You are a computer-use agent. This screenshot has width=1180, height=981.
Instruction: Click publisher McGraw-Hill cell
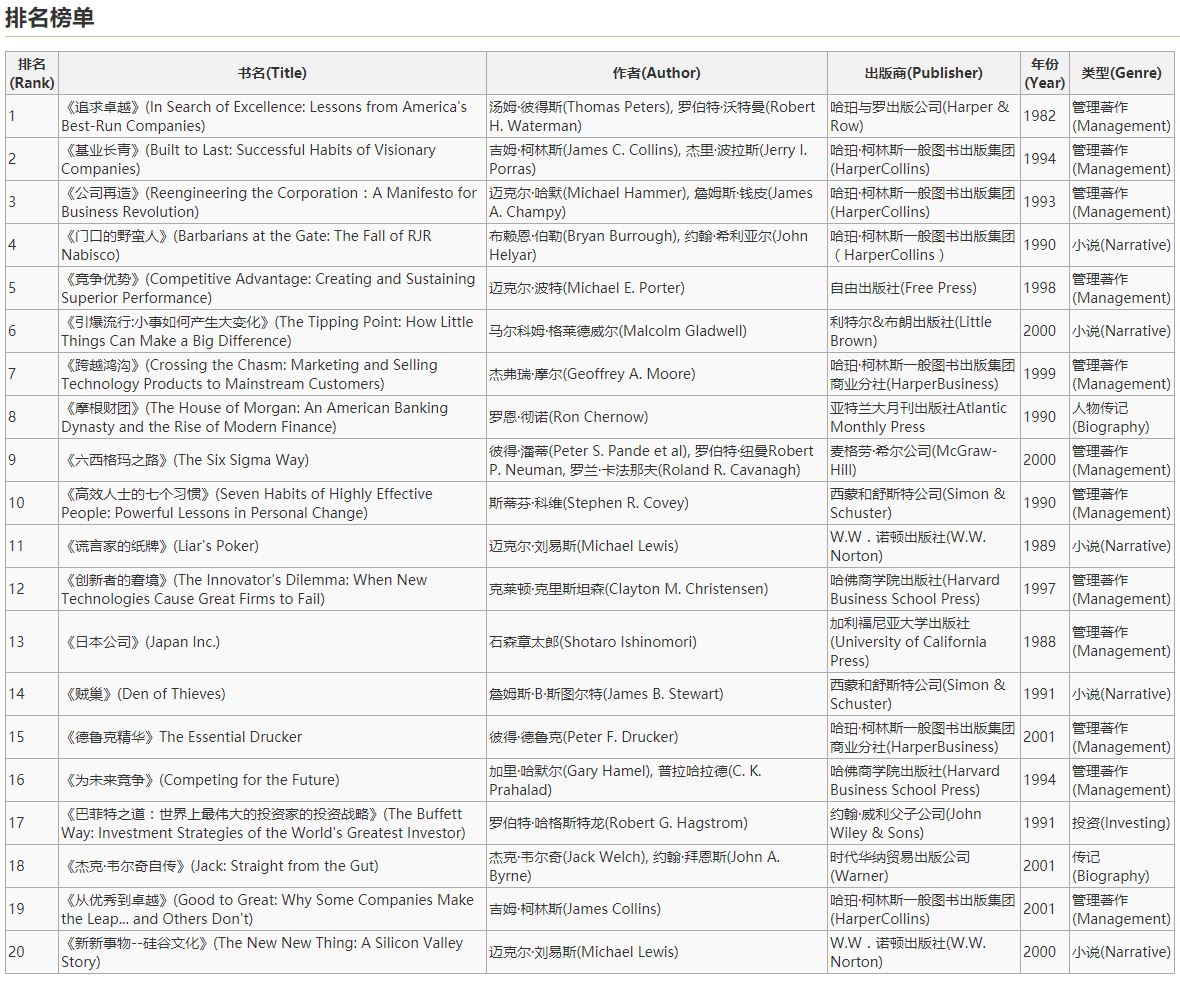click(923, 460)
